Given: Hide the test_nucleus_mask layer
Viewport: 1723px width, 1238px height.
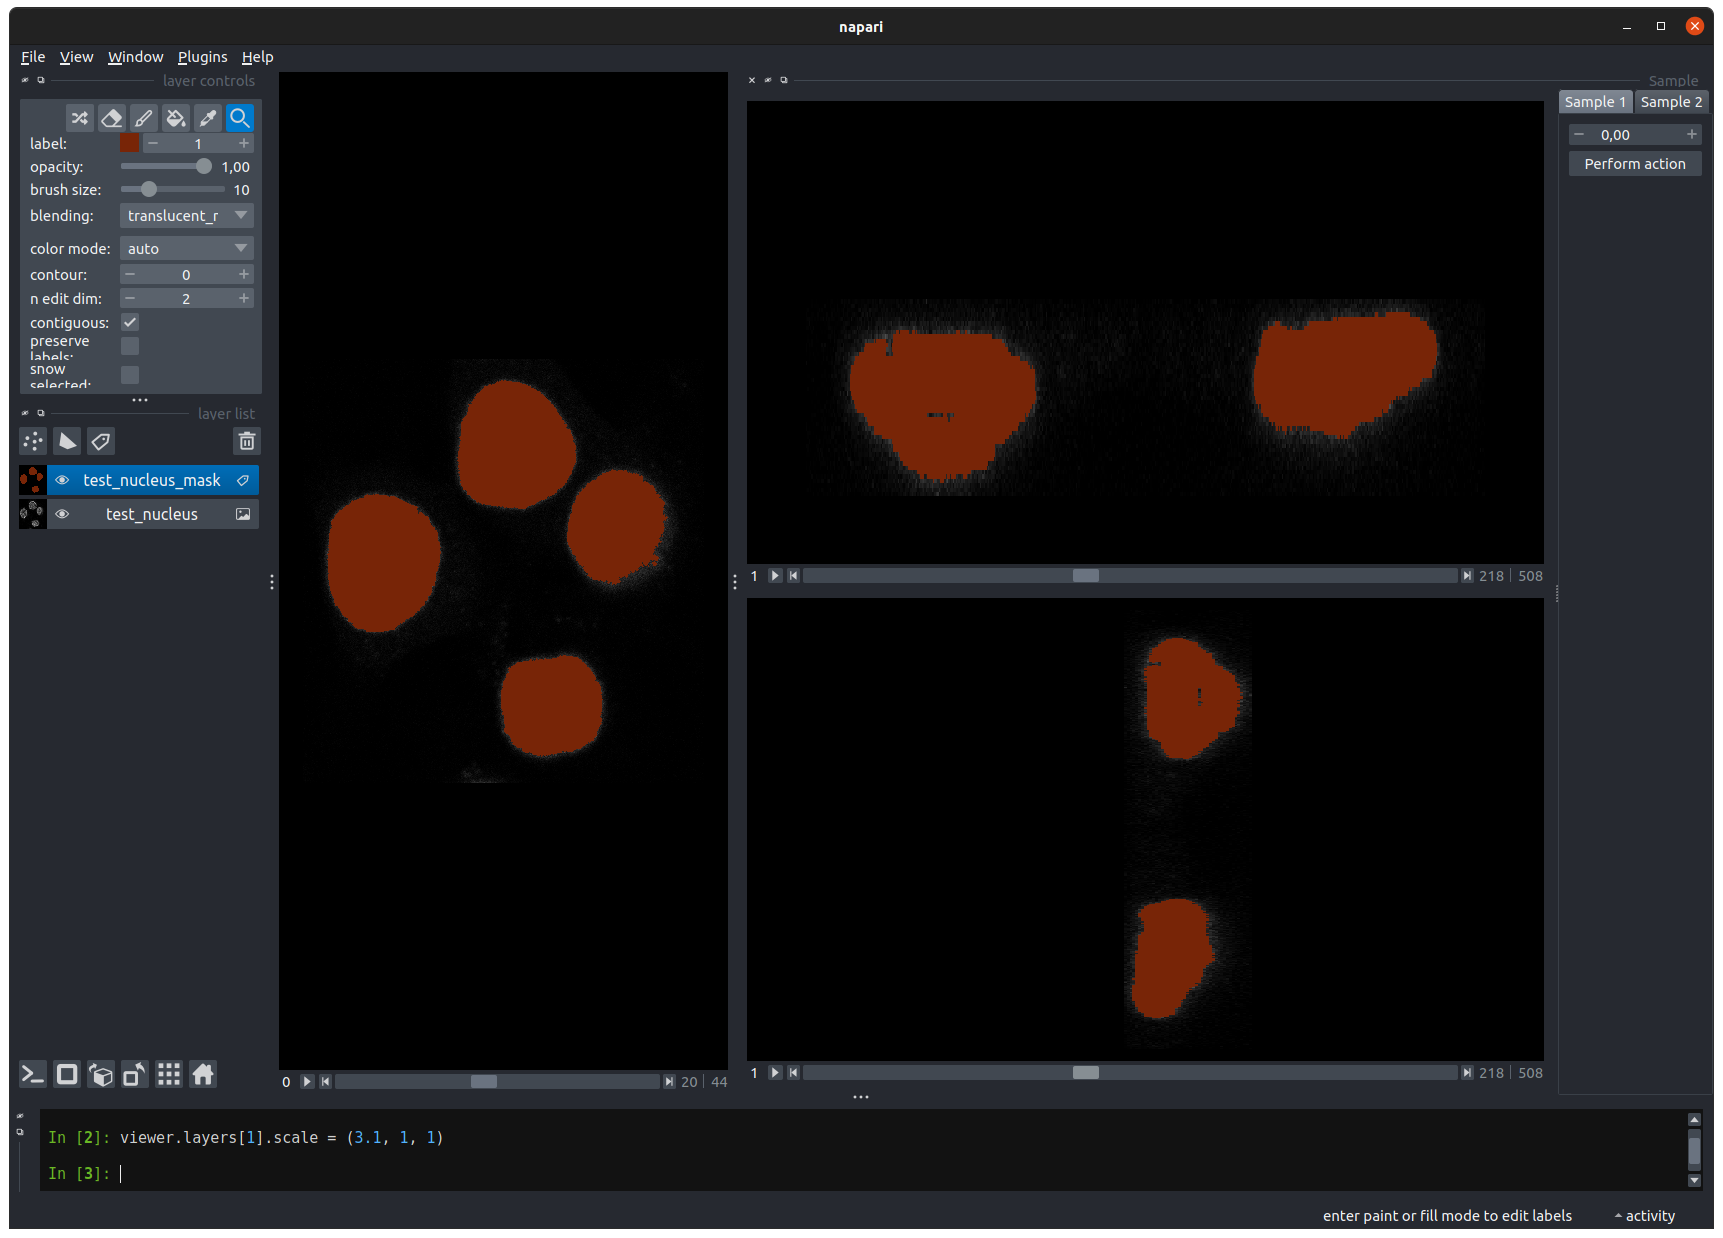Looking at the screenshot, I should 62,480.
